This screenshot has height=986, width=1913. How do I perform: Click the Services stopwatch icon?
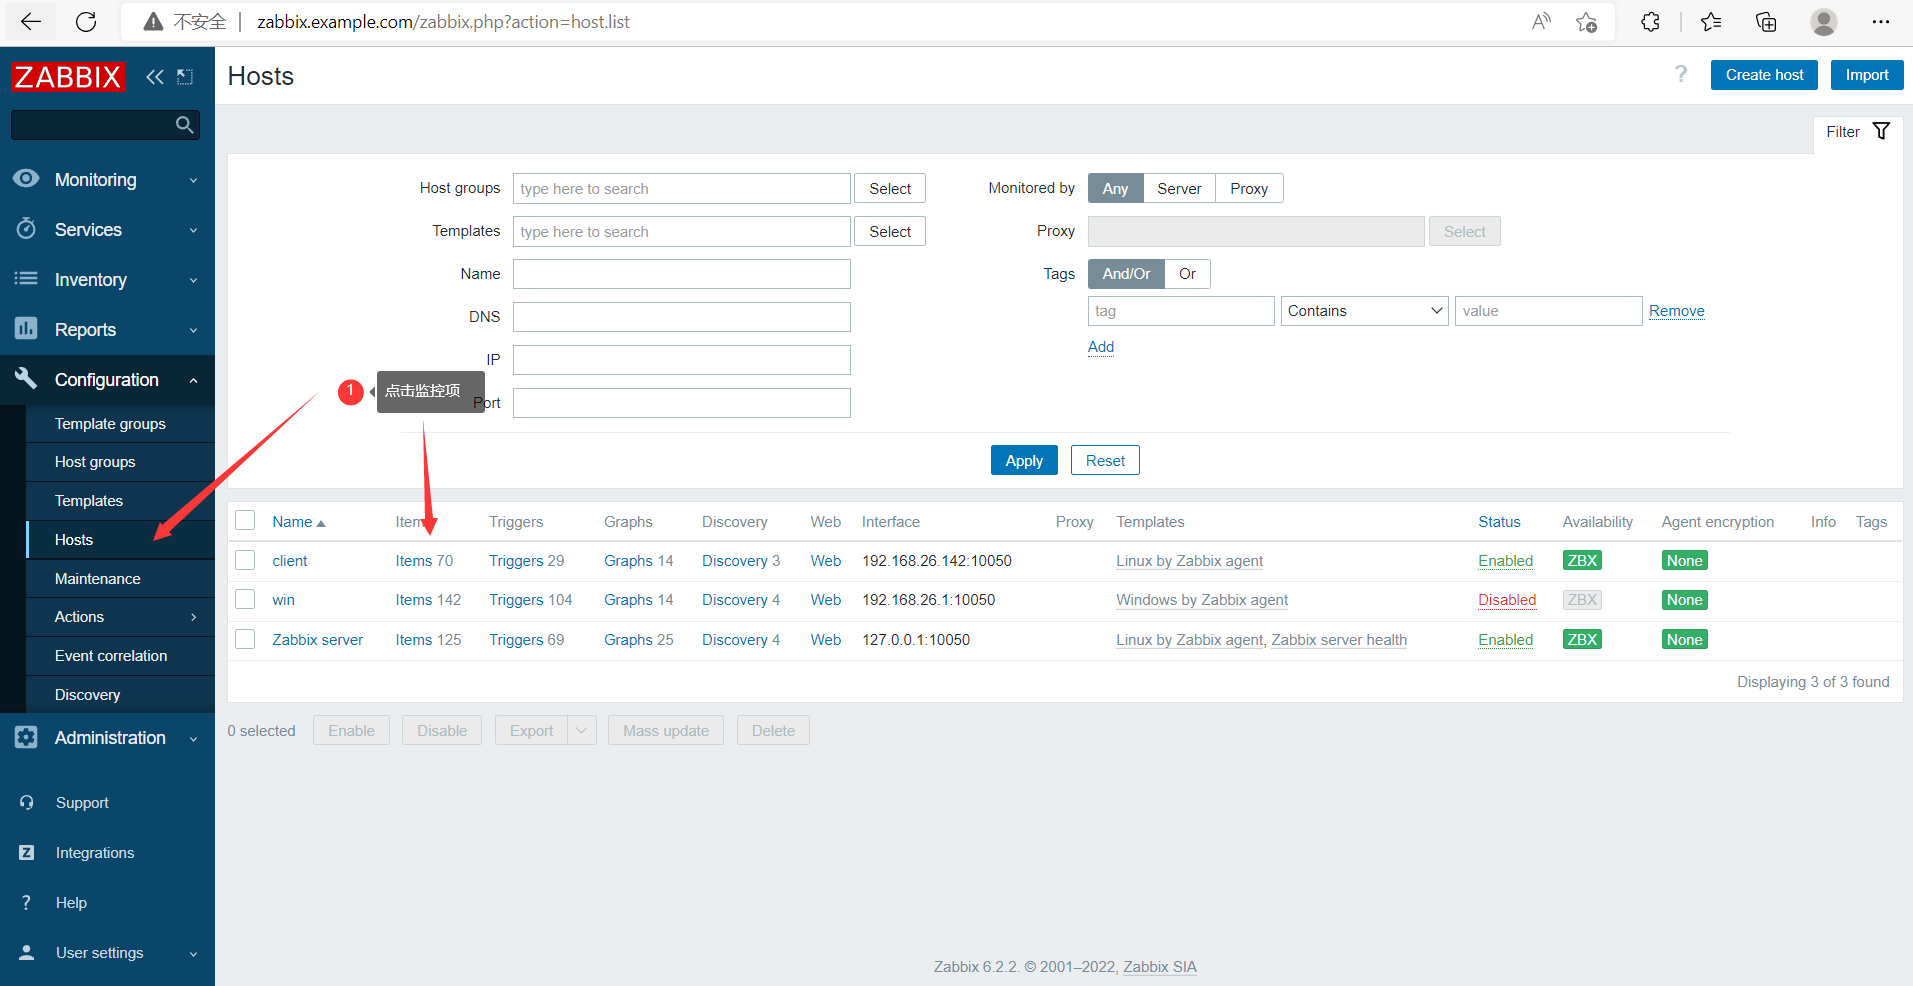coord(26,229)
